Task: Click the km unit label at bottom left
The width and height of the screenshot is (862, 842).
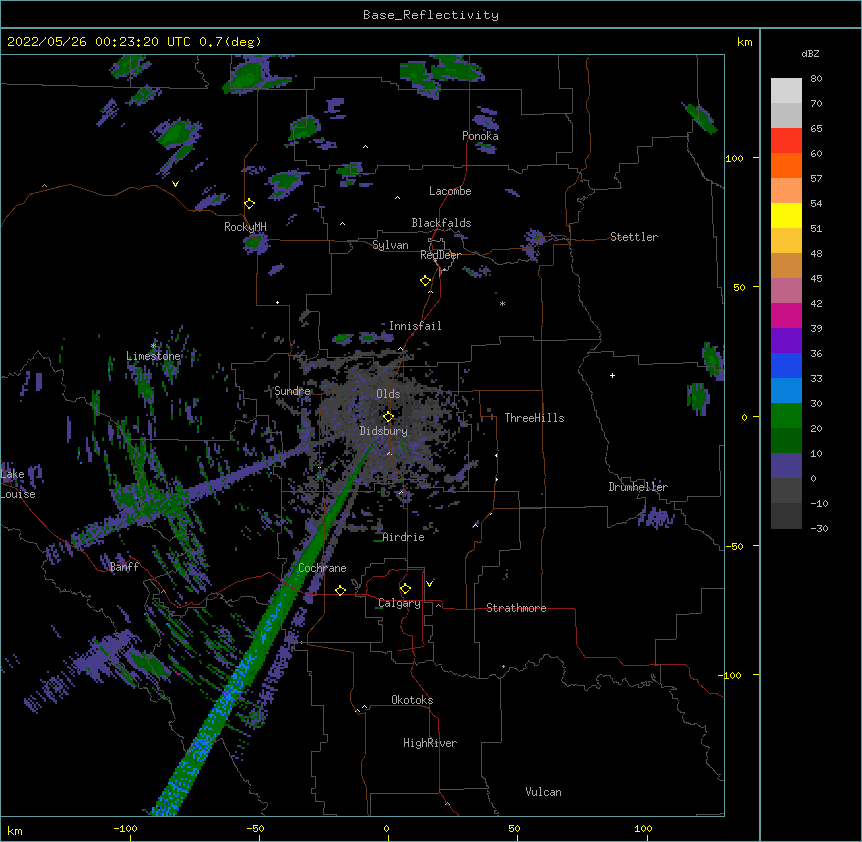Action: point(14,831)
